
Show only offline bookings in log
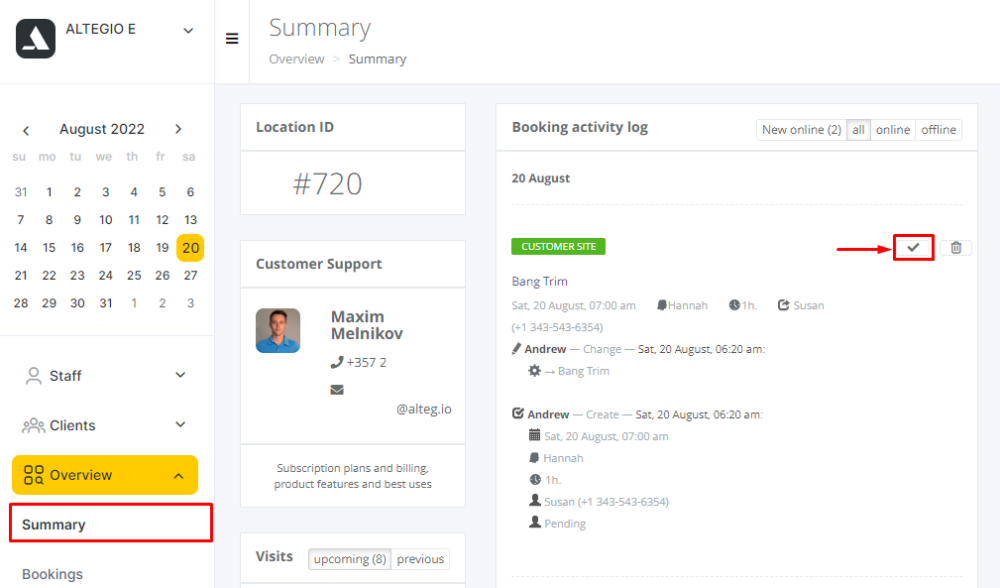(x=939, y=130)
